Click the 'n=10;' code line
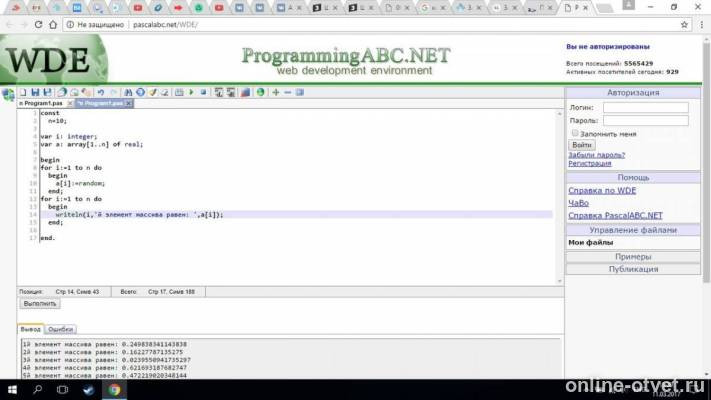The height and width of the screenshot is (400, 711). click(x=58, y=121)
